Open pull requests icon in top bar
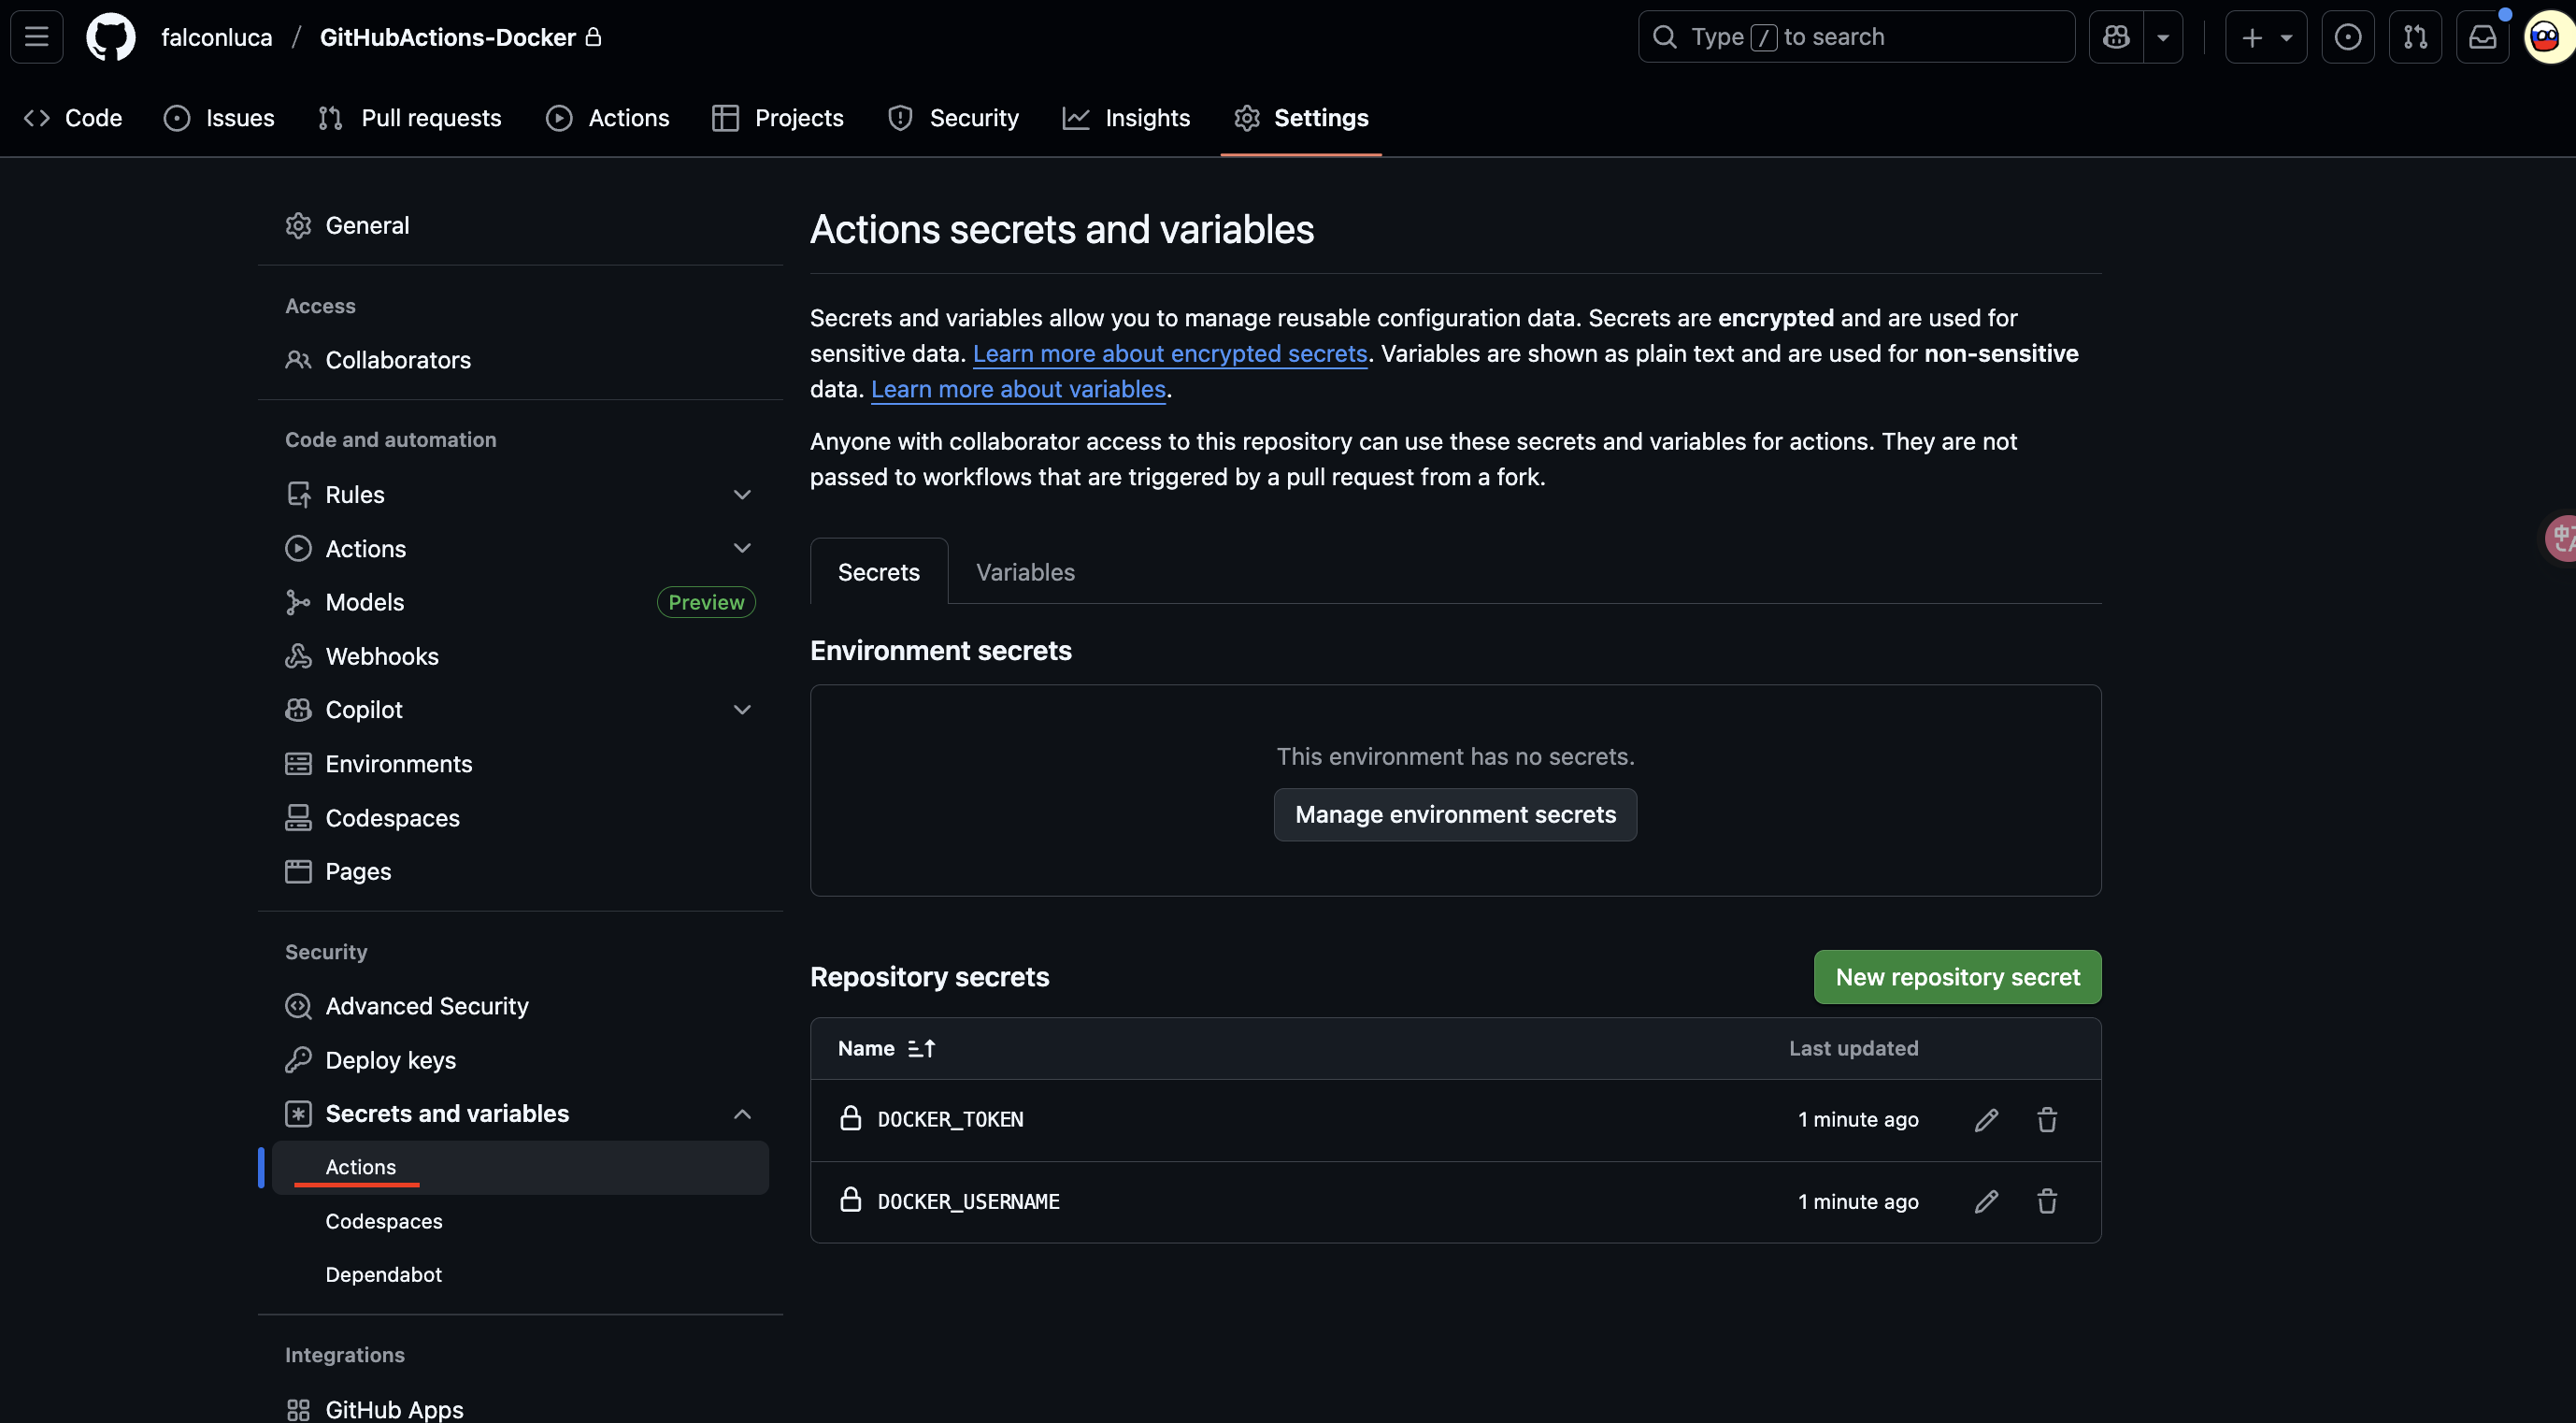 pyautogui.click(x=2415, y=37)
